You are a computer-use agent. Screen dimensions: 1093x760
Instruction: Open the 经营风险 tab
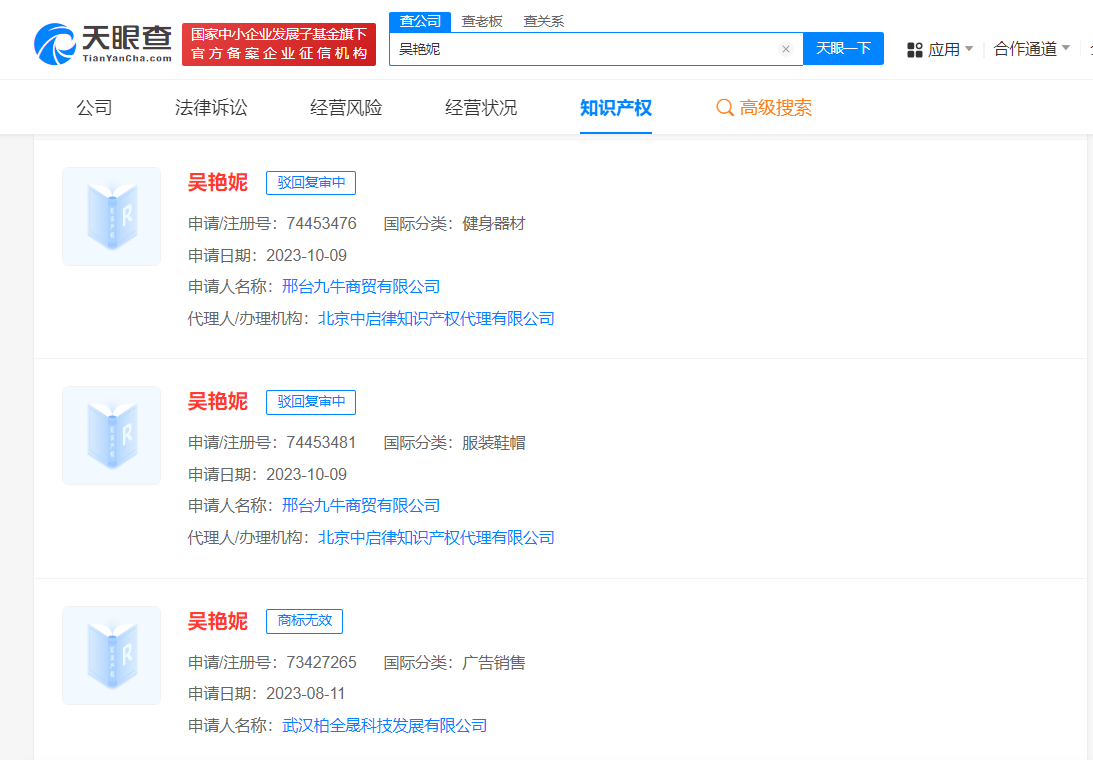346,108
